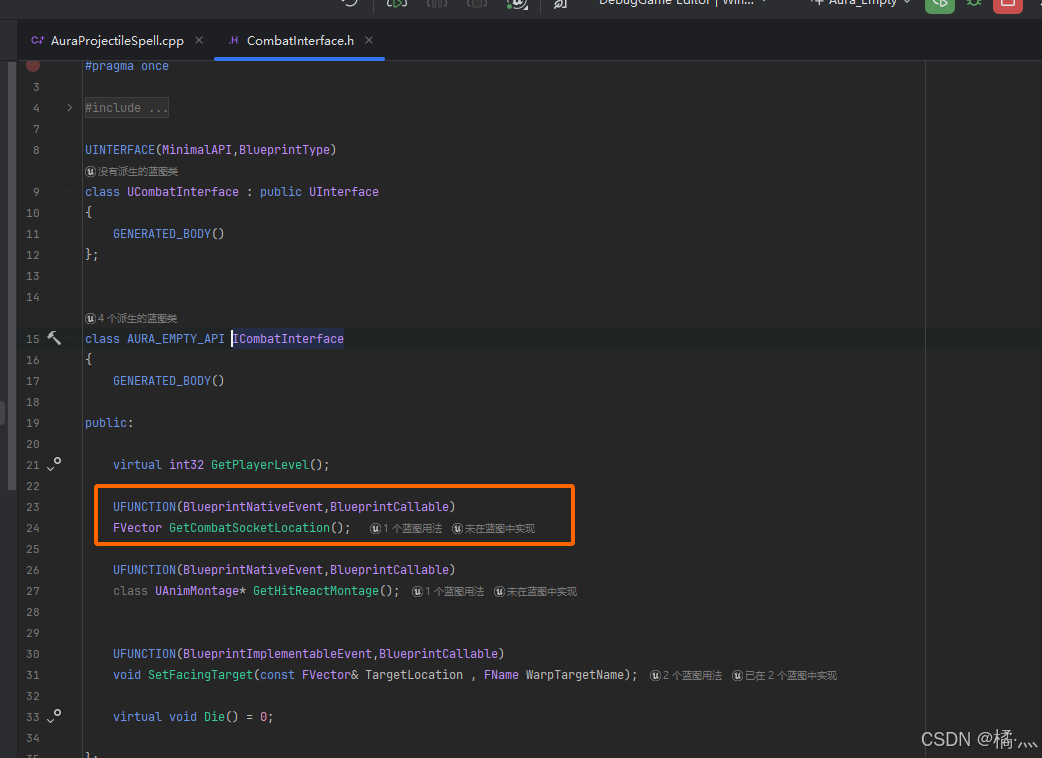Click the collapsed '#include ...' placeholder

pyautogui.click(x=126, y=108)
